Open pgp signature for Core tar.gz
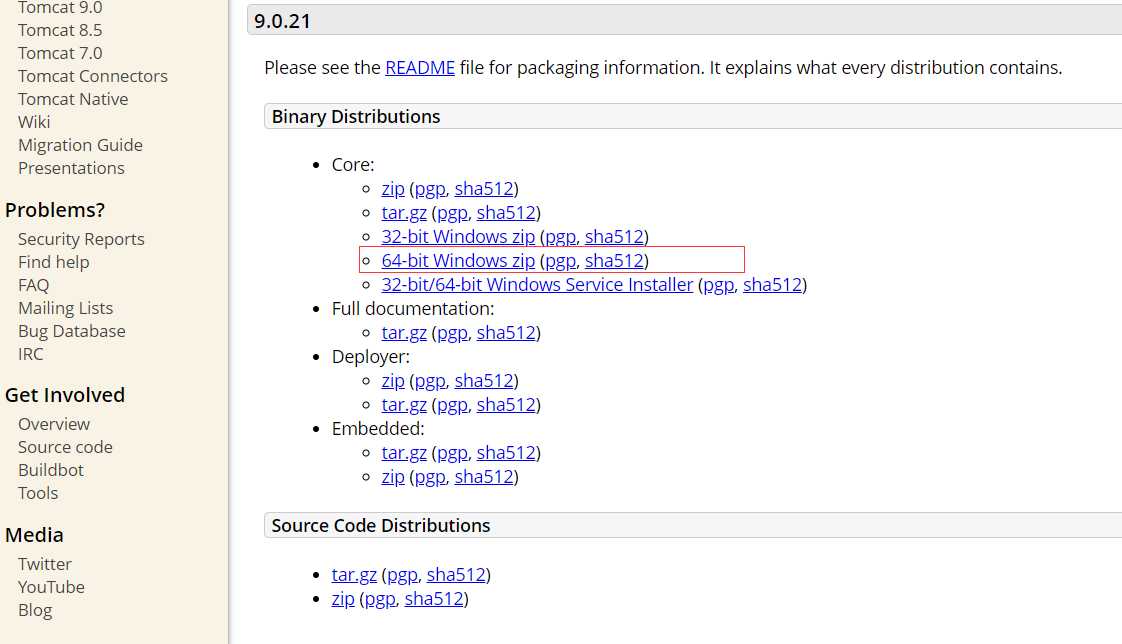 [x=452, y=213]
